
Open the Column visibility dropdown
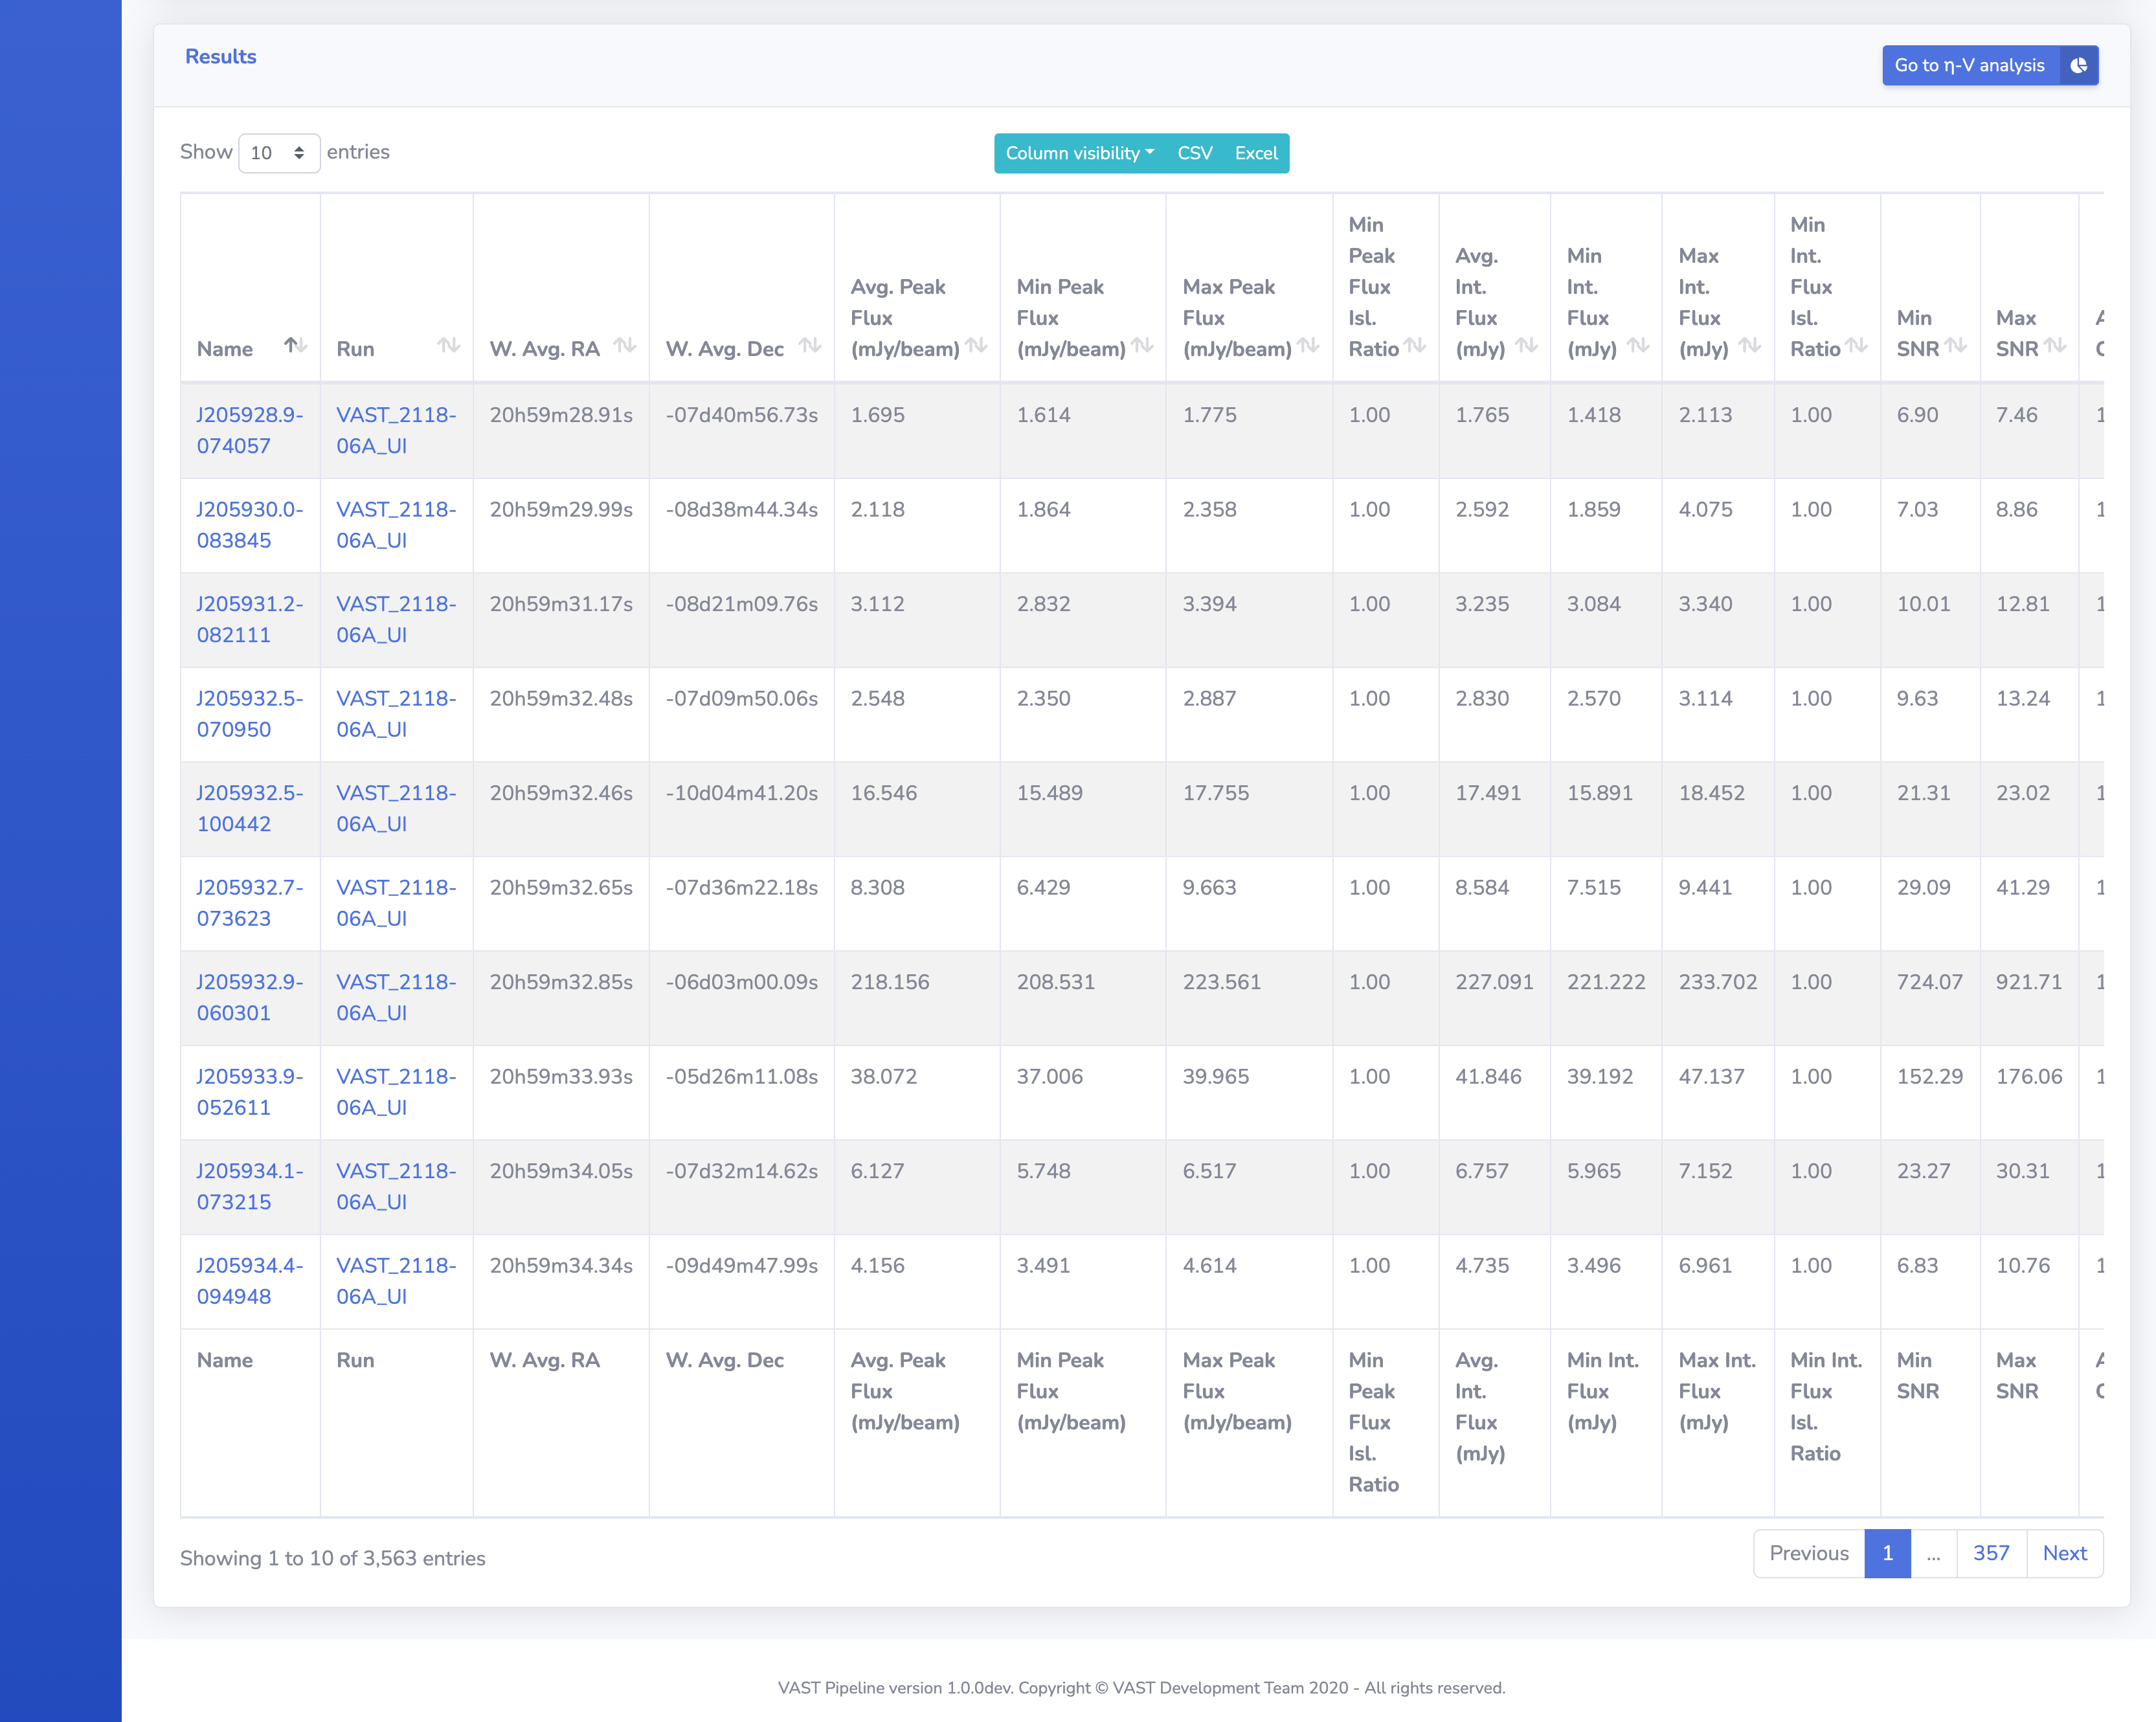[1079, 153]
